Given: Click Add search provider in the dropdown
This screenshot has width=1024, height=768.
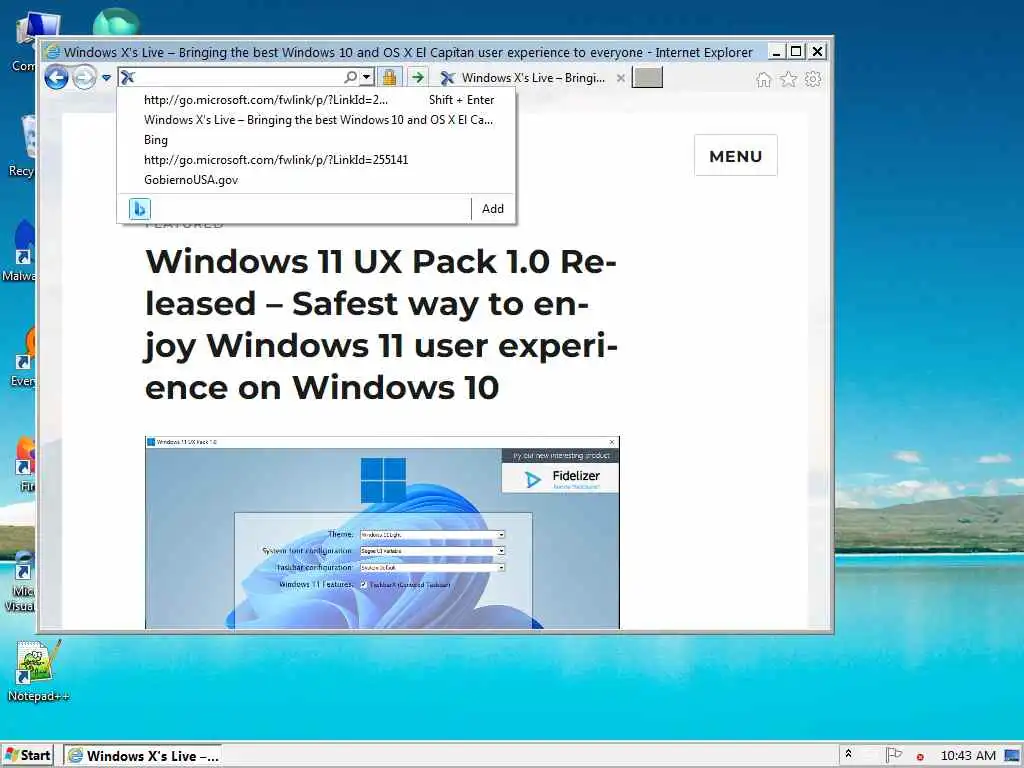Looking at the screenshot, I should (x=492, y=209).
